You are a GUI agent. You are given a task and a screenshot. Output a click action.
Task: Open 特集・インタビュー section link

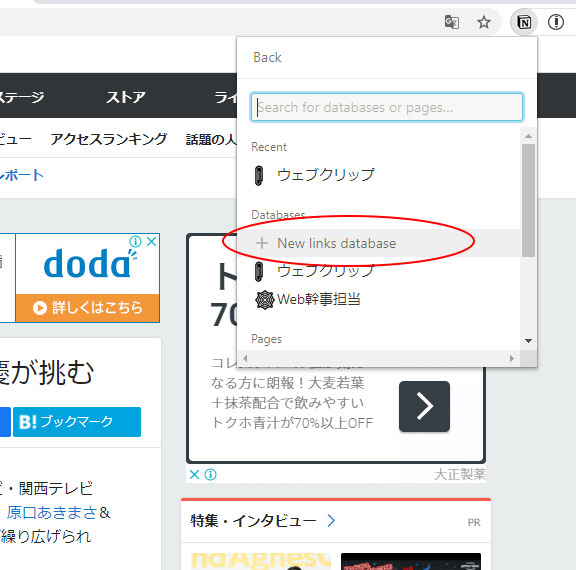tap(253, 521)
